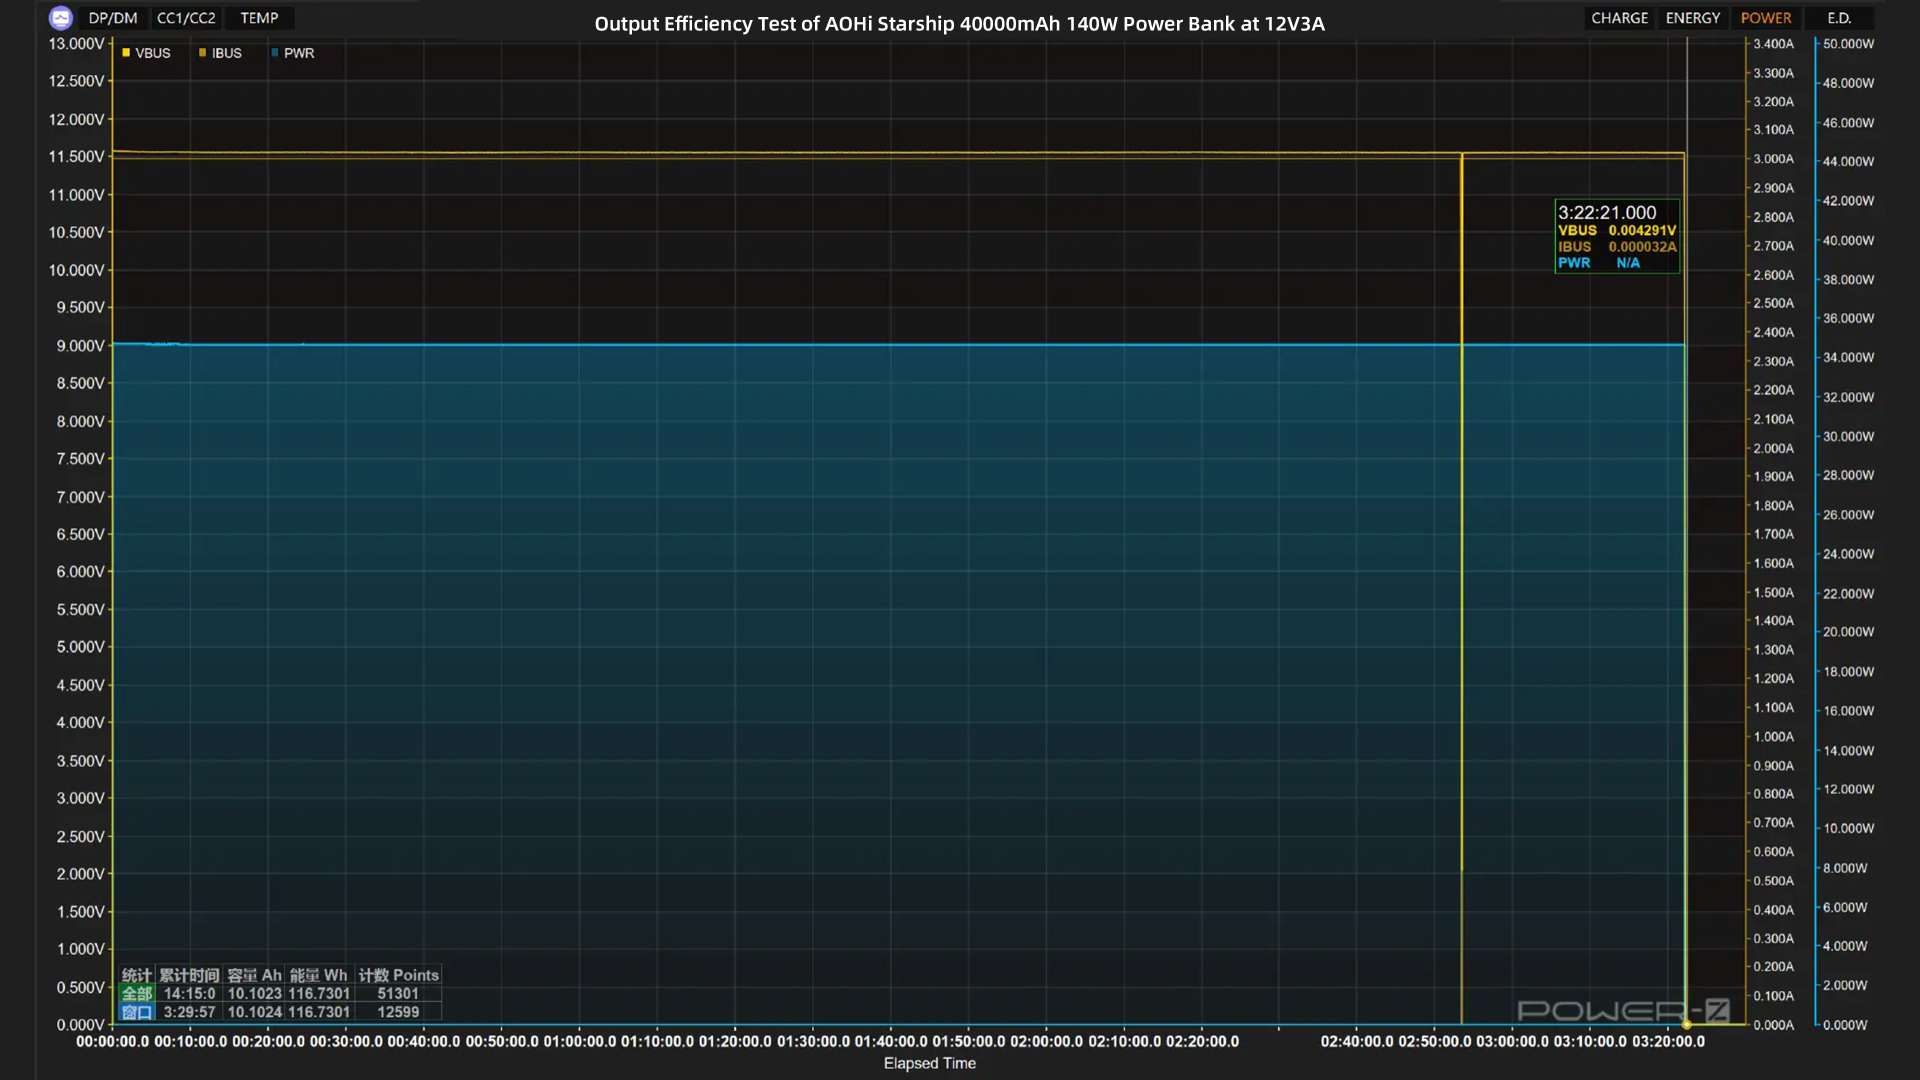Select the 全部 statistics row label

[137, 994]
